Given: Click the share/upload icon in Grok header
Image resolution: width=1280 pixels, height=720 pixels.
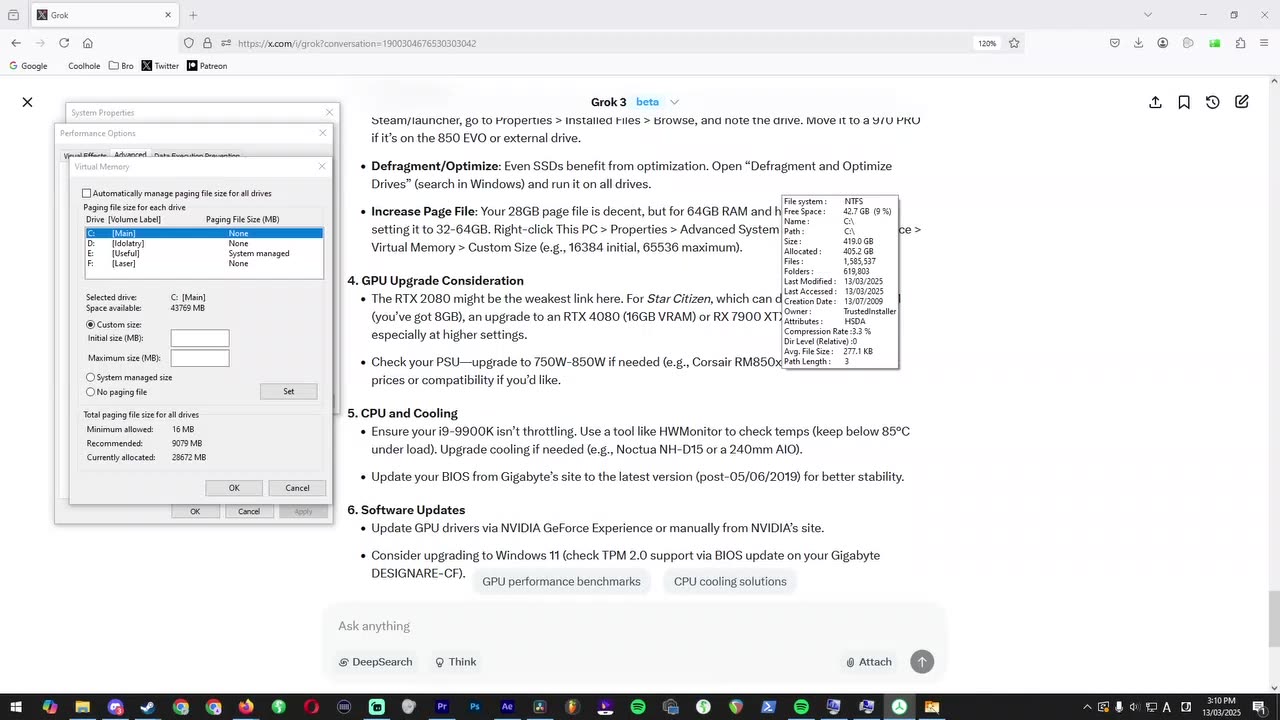Looking at the screenshot, I should click(x=1155, y=102).
